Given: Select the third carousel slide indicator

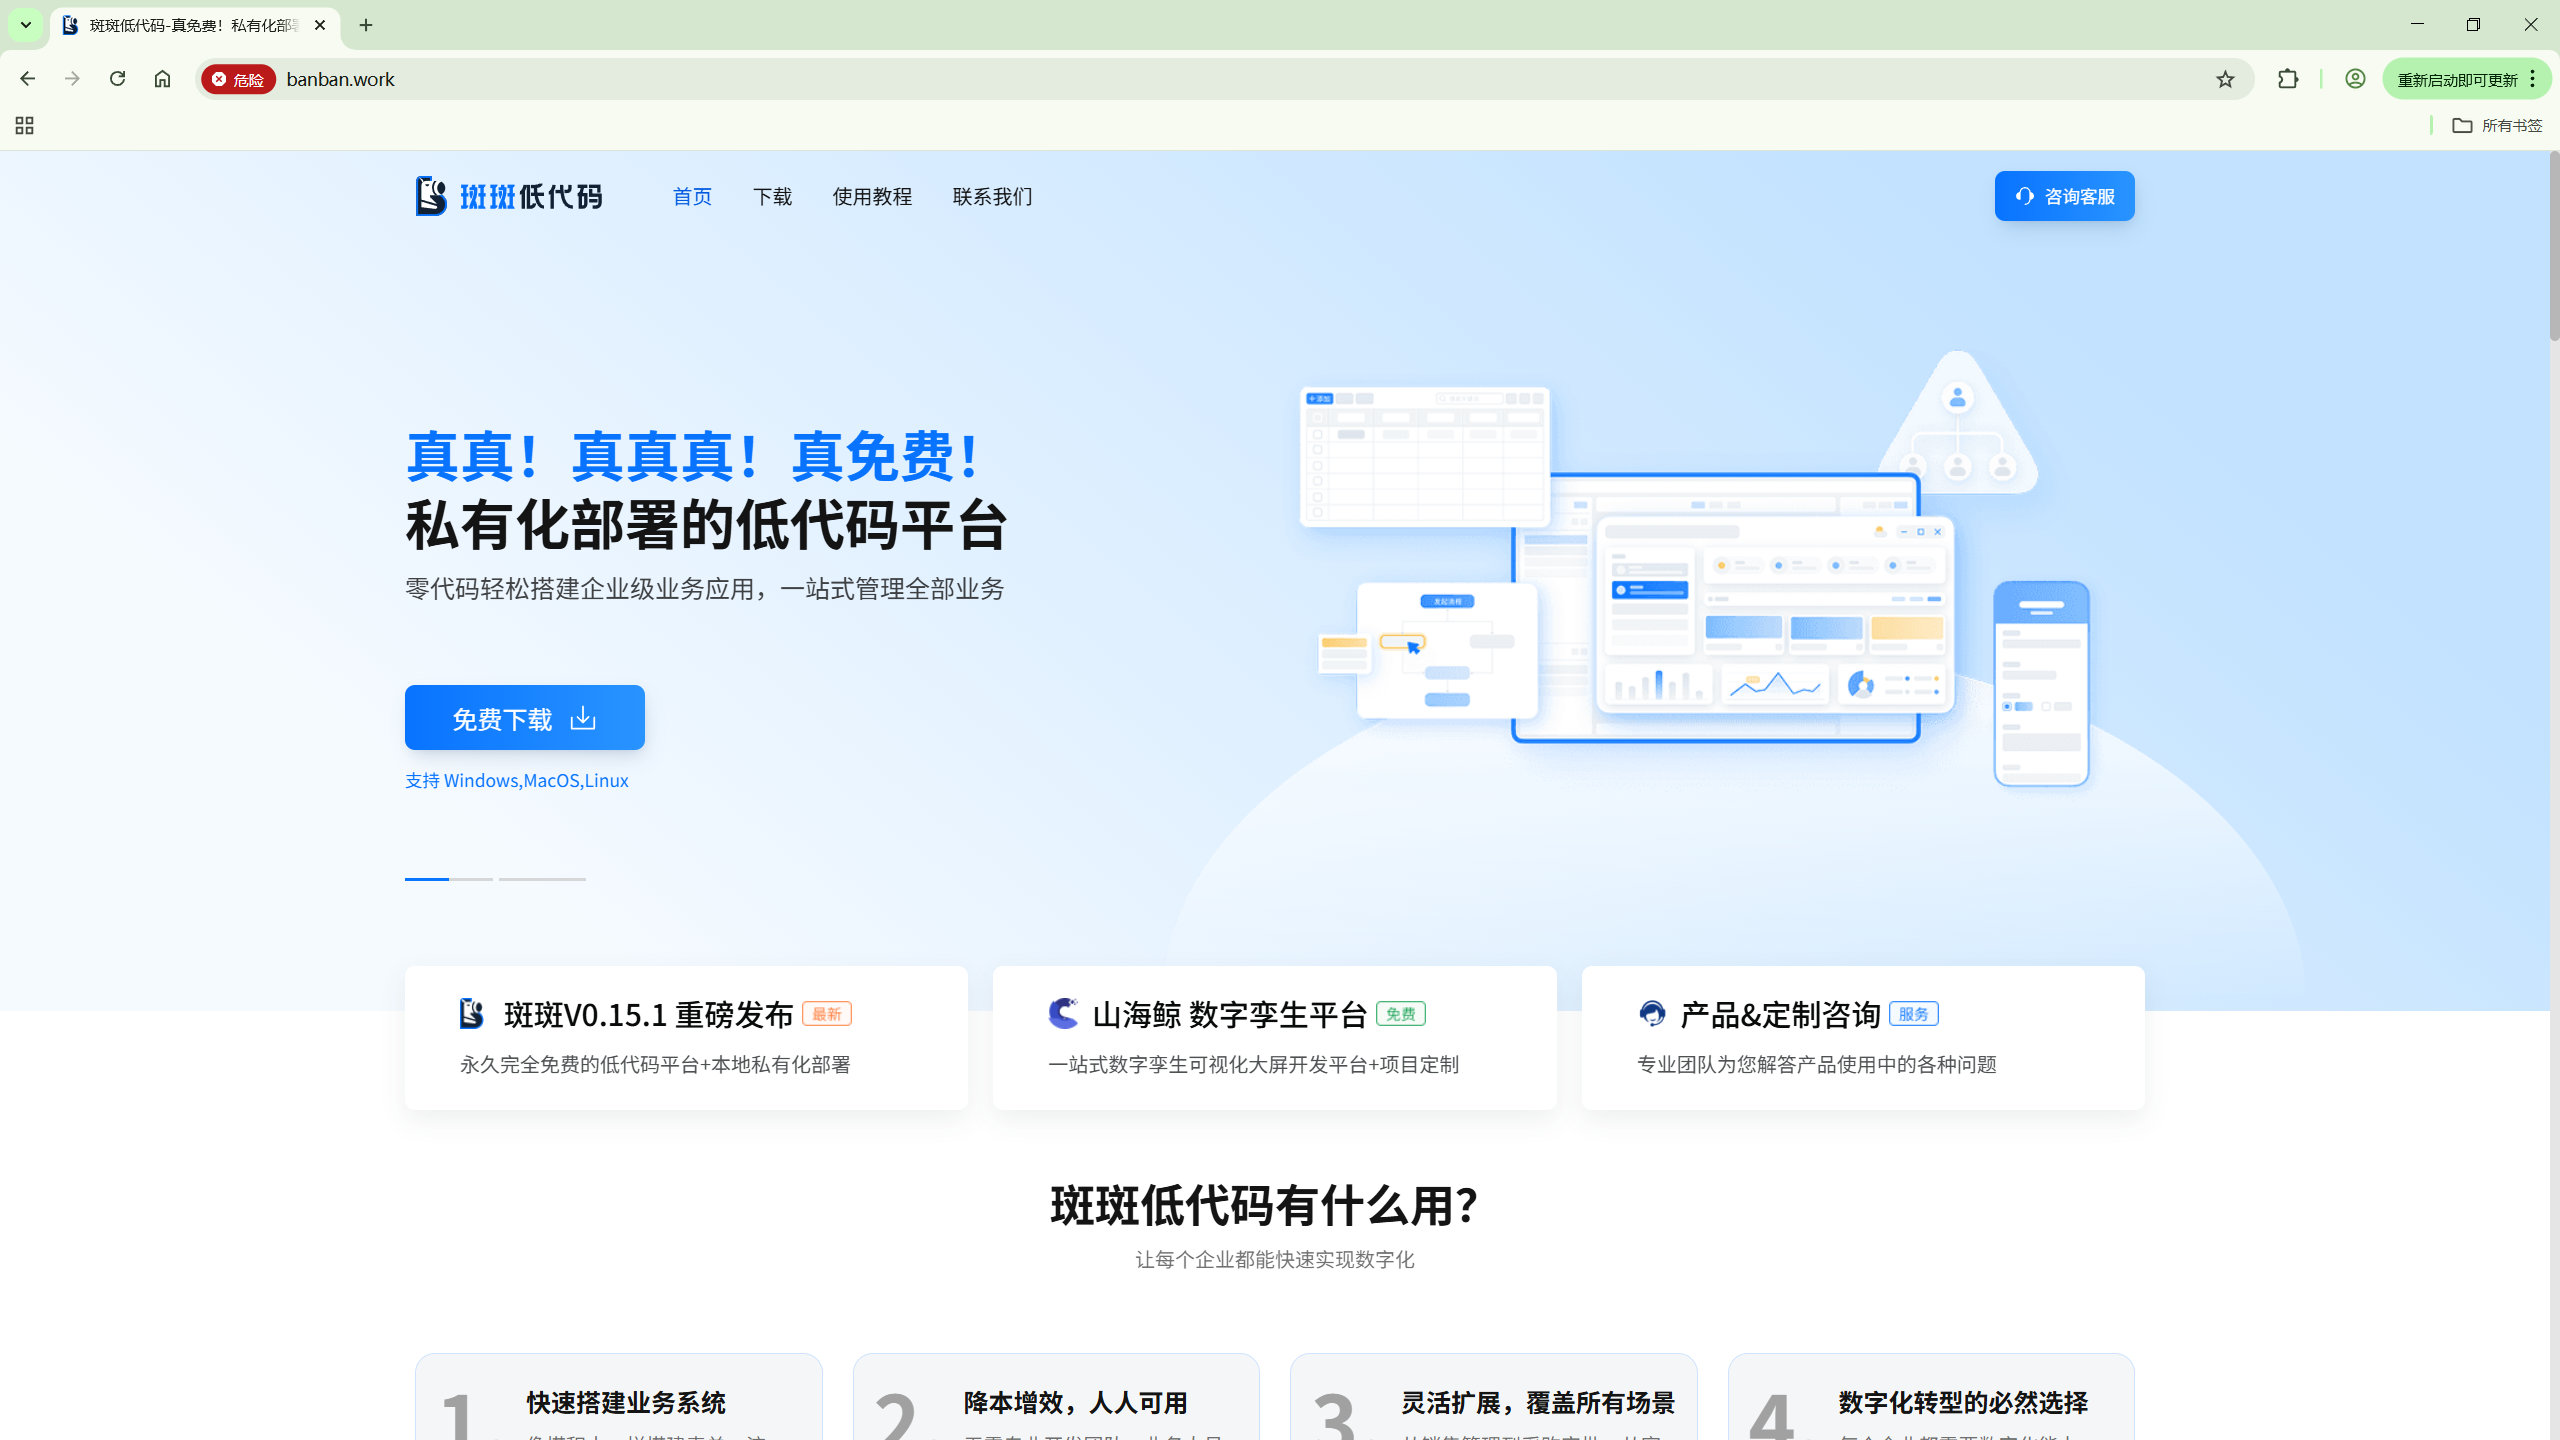Looking at the screenshot, I should [x=542, y=879].
